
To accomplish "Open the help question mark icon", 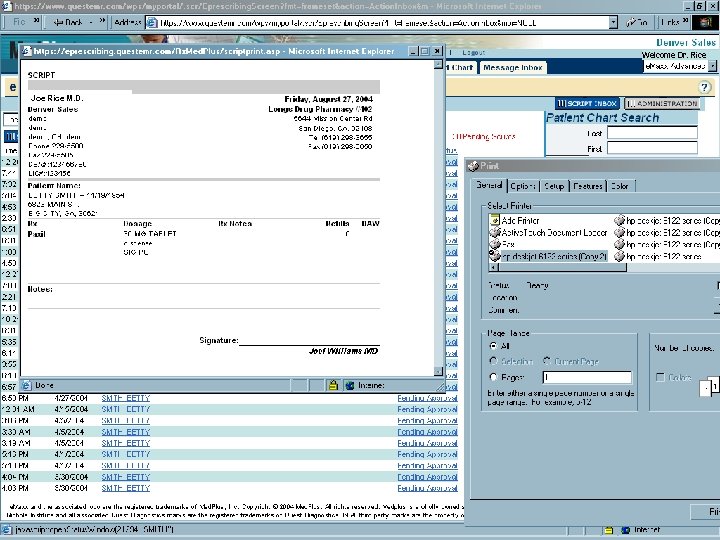I will pos(704,87).
